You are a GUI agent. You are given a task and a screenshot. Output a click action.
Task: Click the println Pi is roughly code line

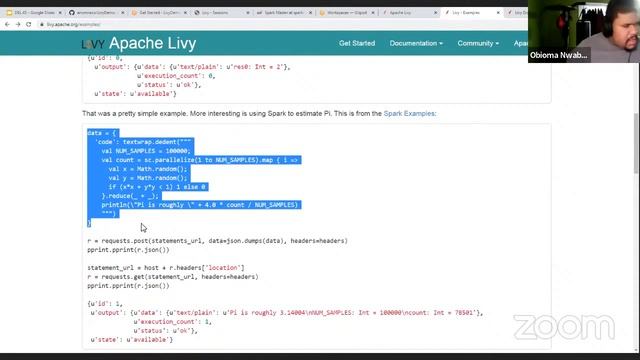tap(200, 205)
